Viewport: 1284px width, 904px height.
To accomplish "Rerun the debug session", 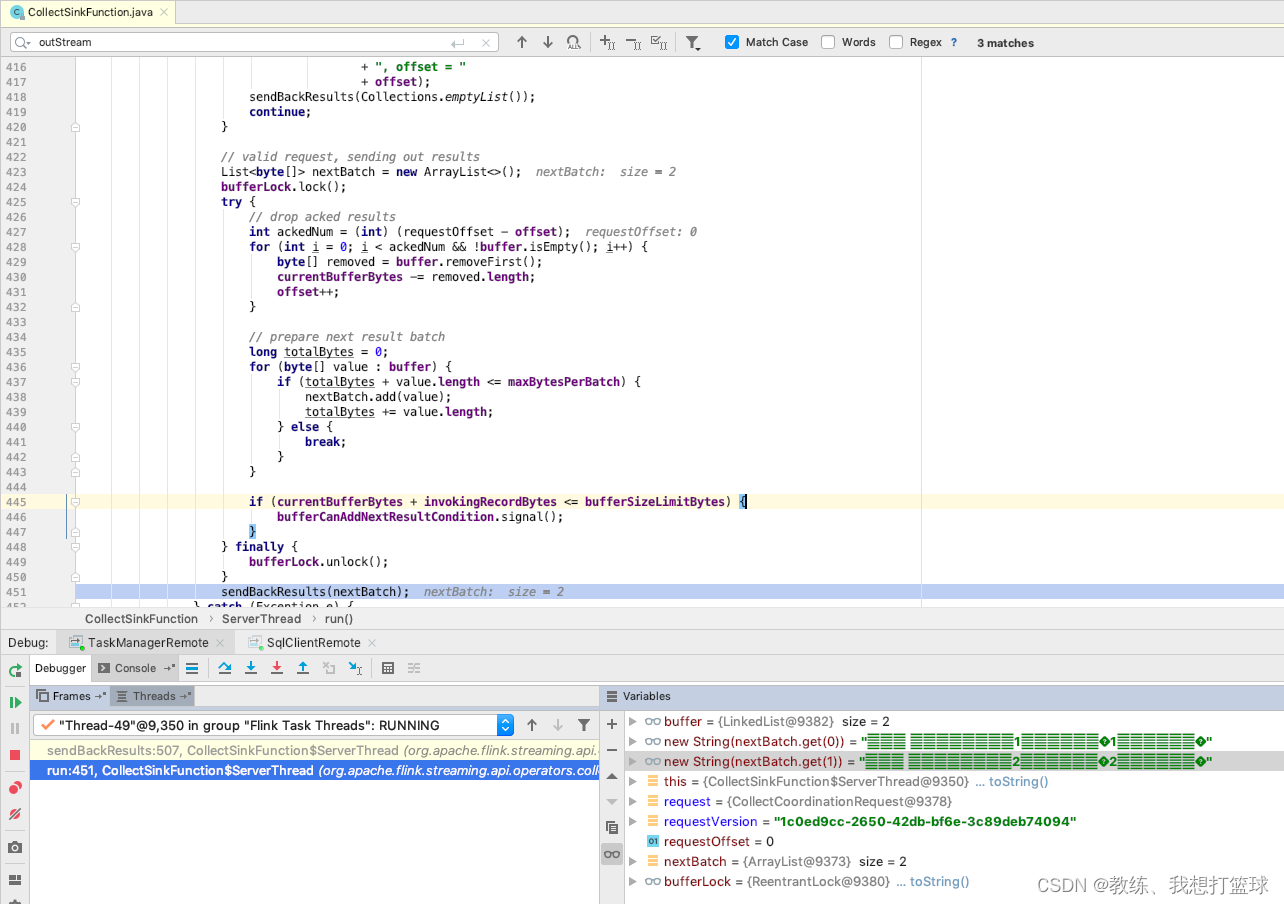I will [15, 670].
